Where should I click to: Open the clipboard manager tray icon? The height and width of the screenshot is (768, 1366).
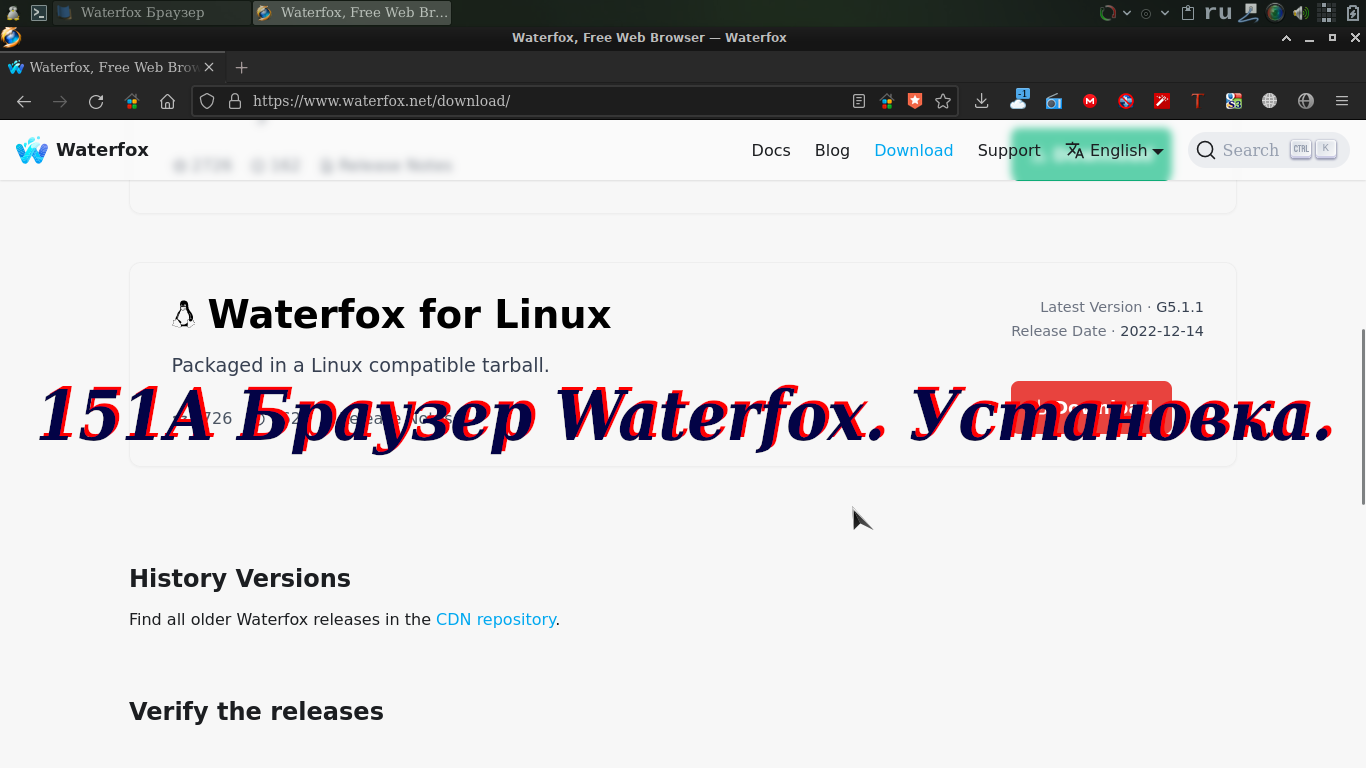click(1188, 13)
